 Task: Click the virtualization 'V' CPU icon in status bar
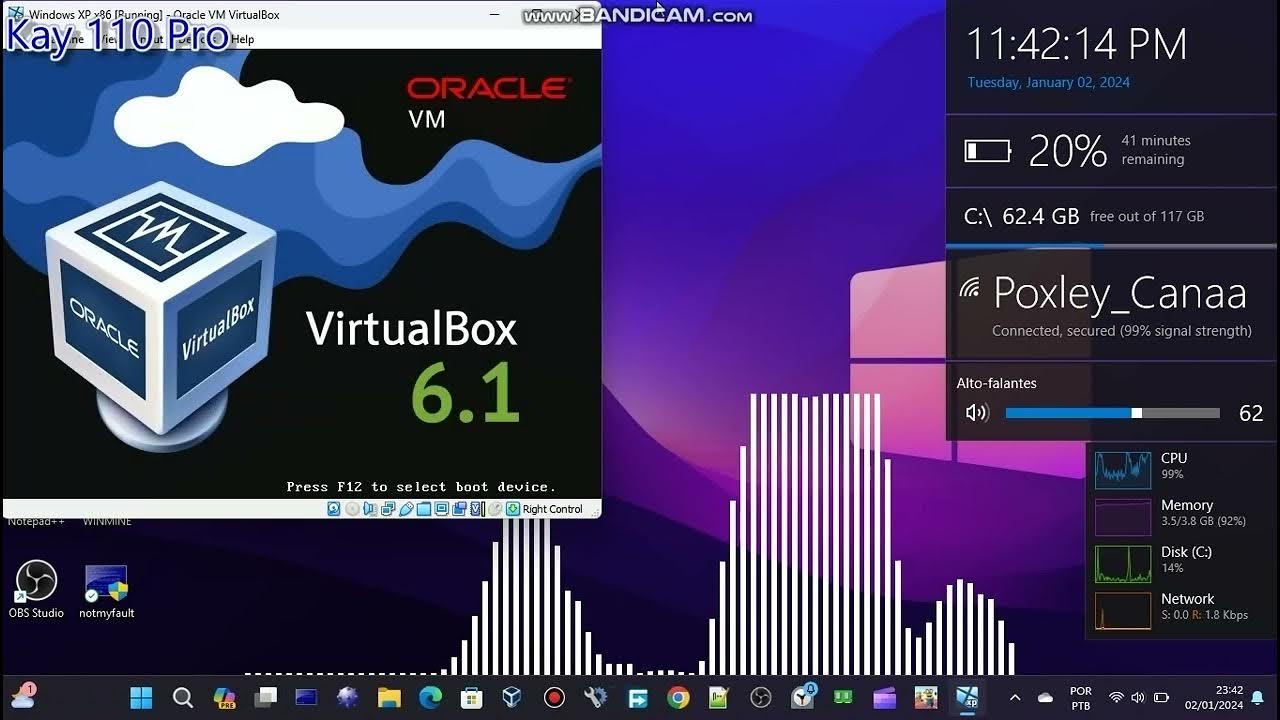[x=476, y=509]
